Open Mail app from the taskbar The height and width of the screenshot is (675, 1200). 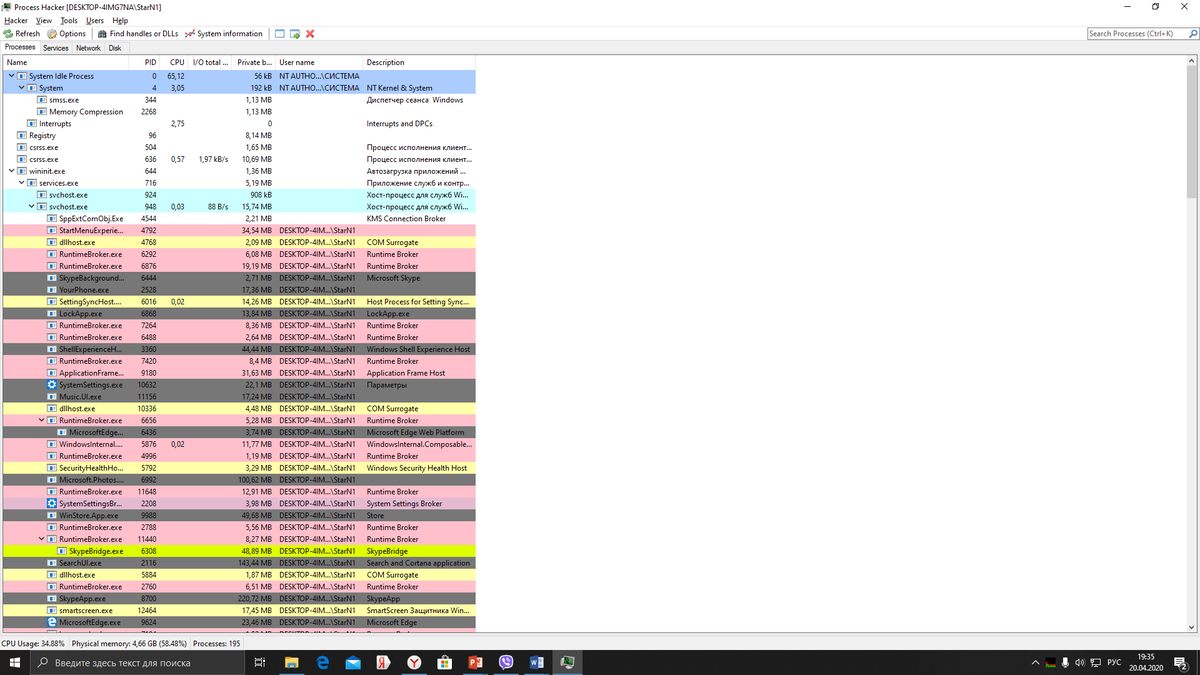pyautogui.click(x=353, y=662)
